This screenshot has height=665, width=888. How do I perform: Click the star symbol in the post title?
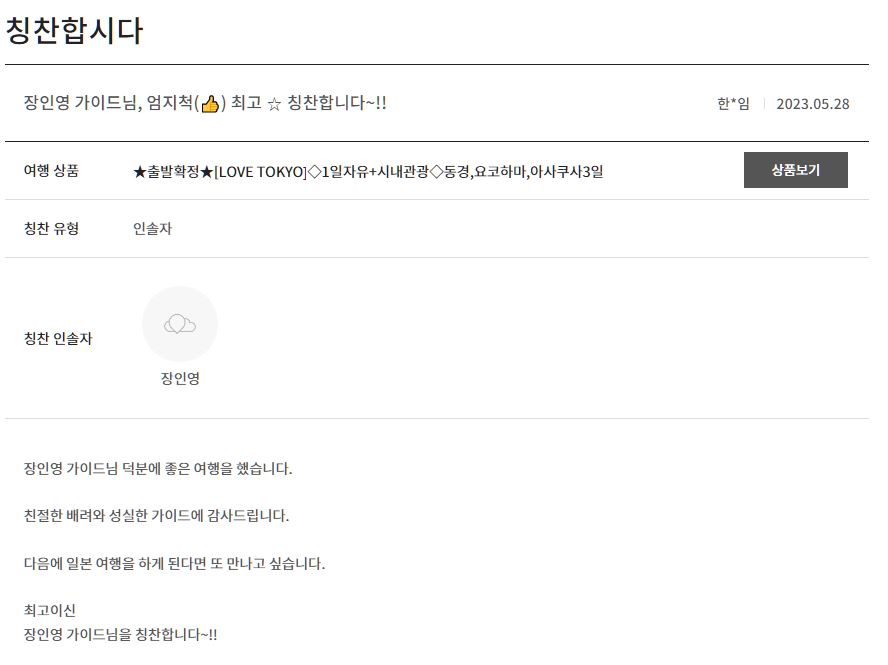click(274, 104)
